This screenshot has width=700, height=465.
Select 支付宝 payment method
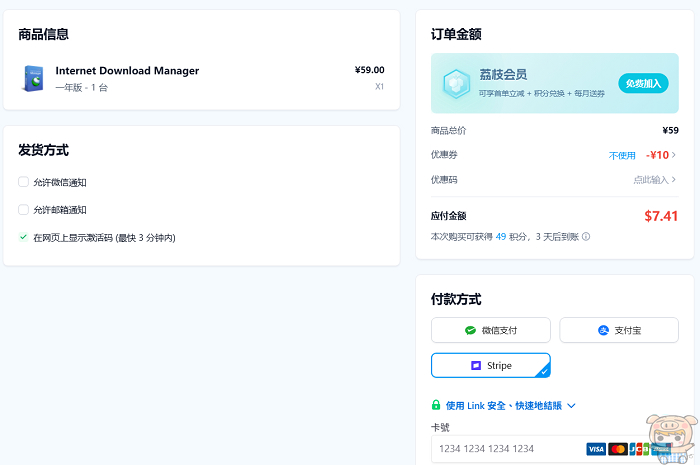tap(618, 330)
